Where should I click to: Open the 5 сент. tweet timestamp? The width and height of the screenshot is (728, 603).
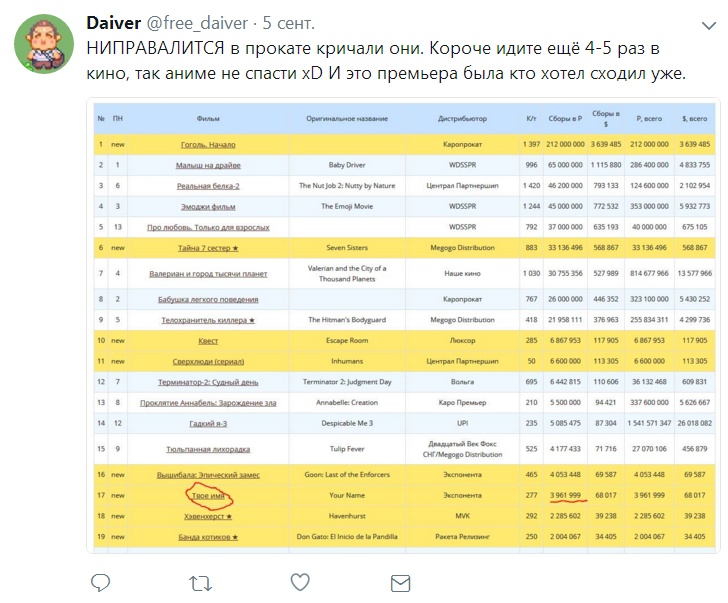point(288,23)
